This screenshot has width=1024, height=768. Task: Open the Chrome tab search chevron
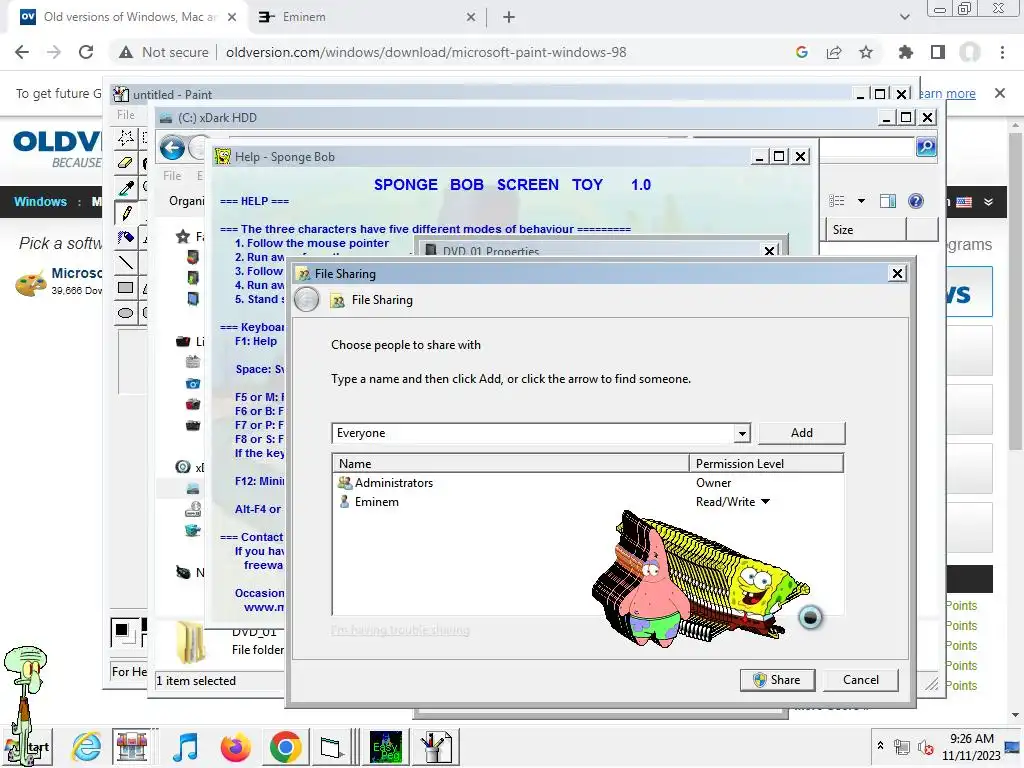(904, 18)
